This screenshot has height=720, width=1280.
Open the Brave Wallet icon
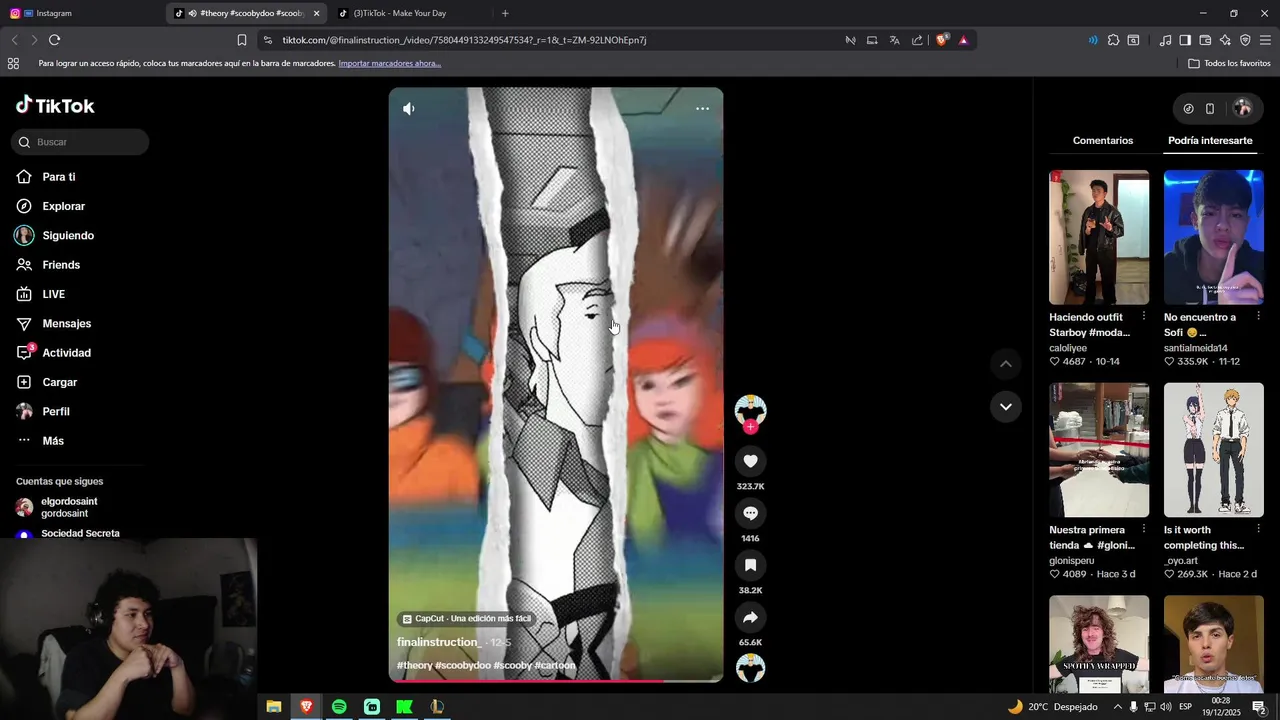pos(1205,40)
